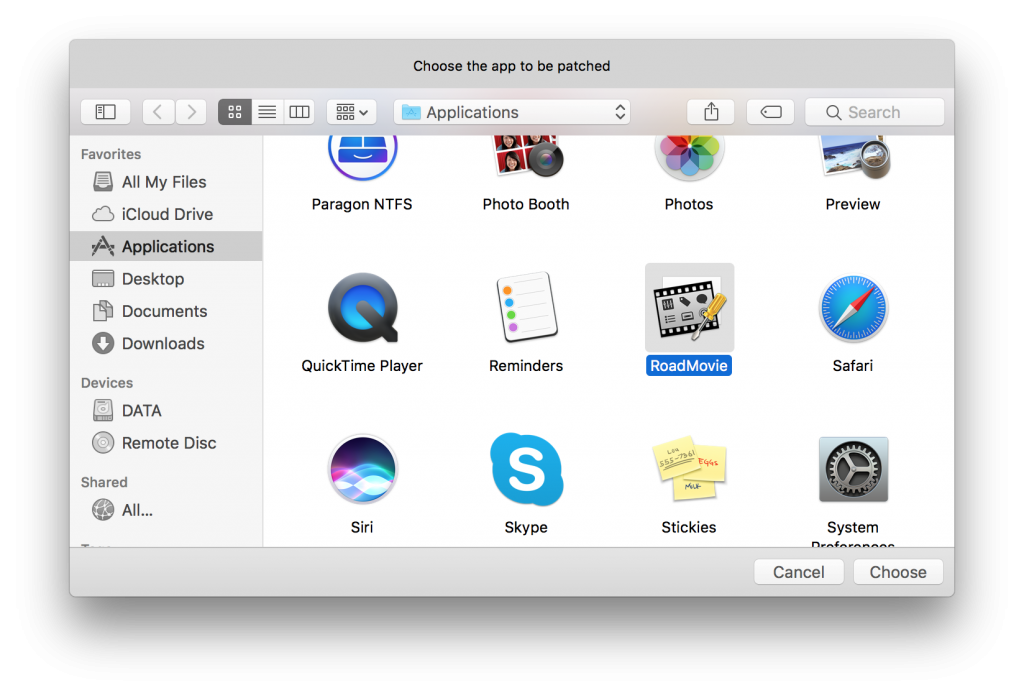
Task: Select the Stickies app icon
Action: pyautogui.click(x=689, y=470)
